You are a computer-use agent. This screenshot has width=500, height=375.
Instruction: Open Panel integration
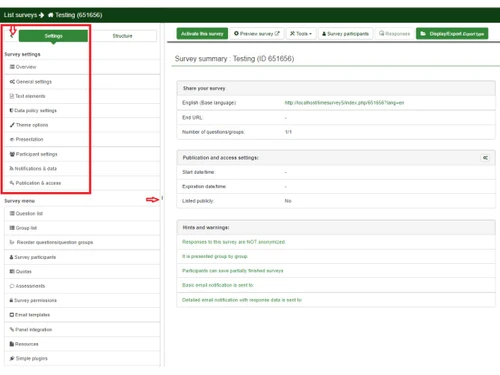[x=82, y=330]
